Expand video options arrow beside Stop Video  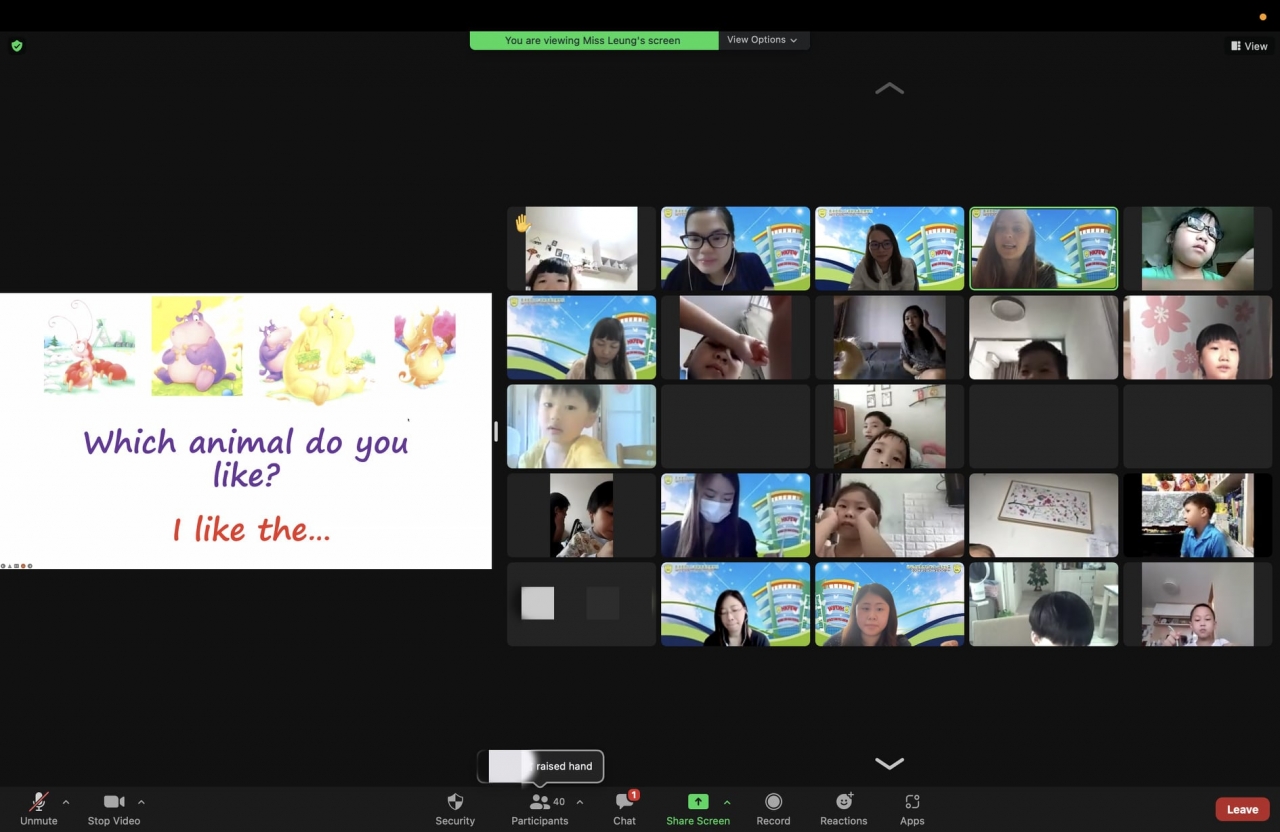[141, 802]
